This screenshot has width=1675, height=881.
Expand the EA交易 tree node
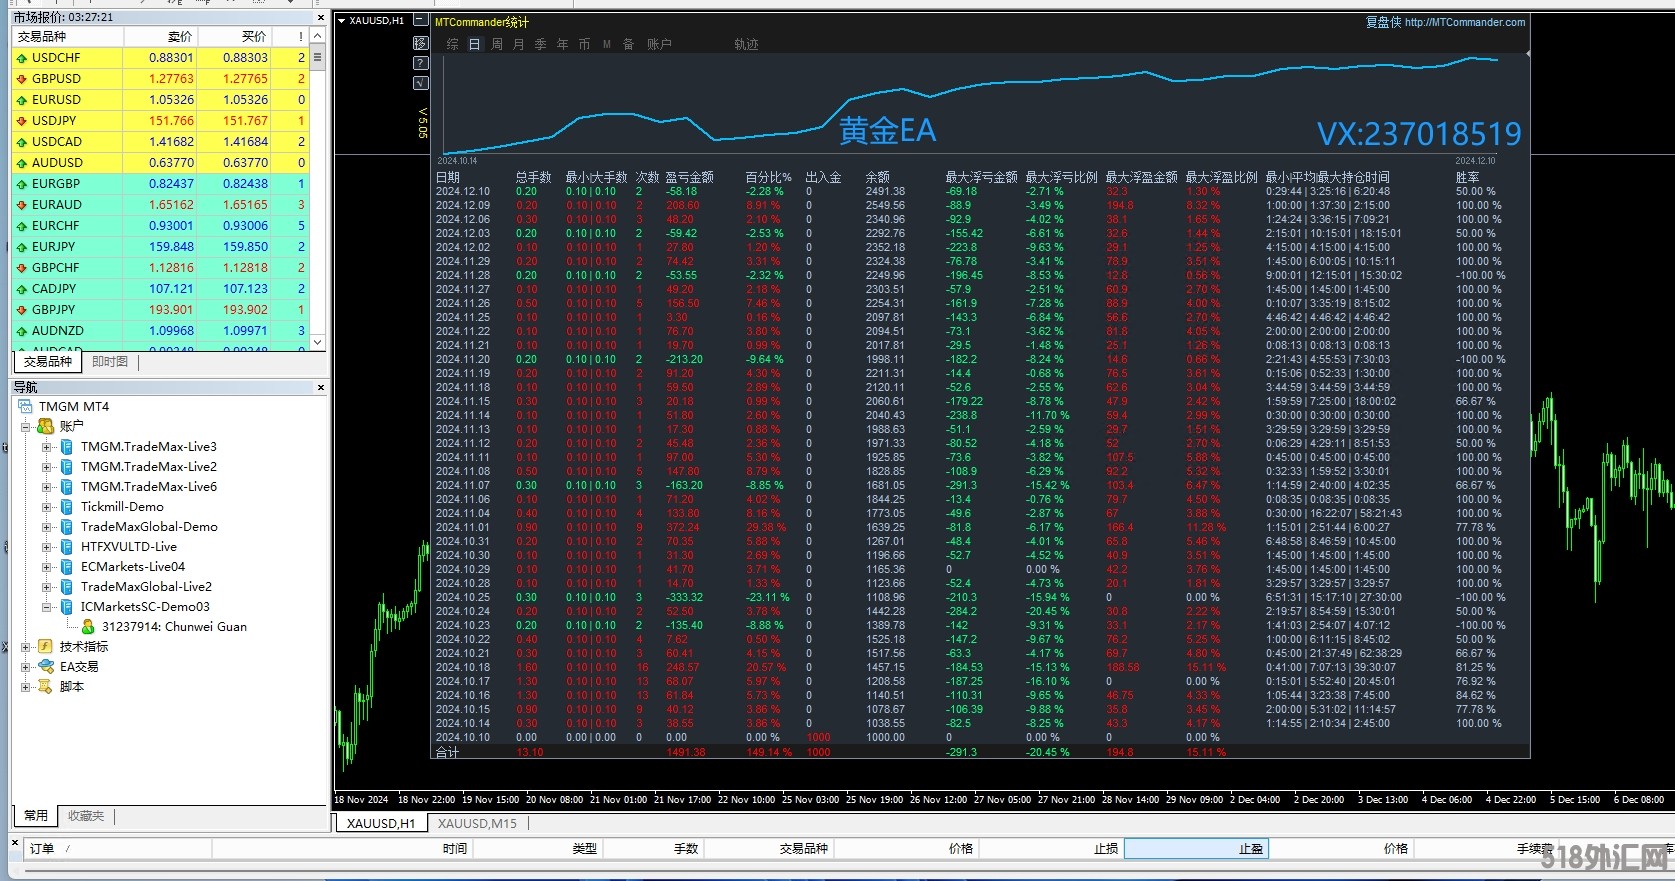[26, 667]
